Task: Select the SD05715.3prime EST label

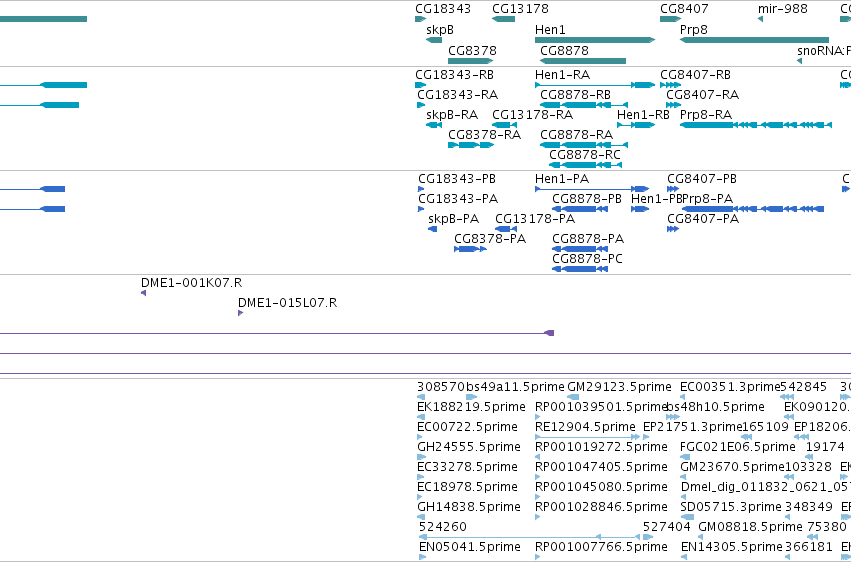Action: 731,507
